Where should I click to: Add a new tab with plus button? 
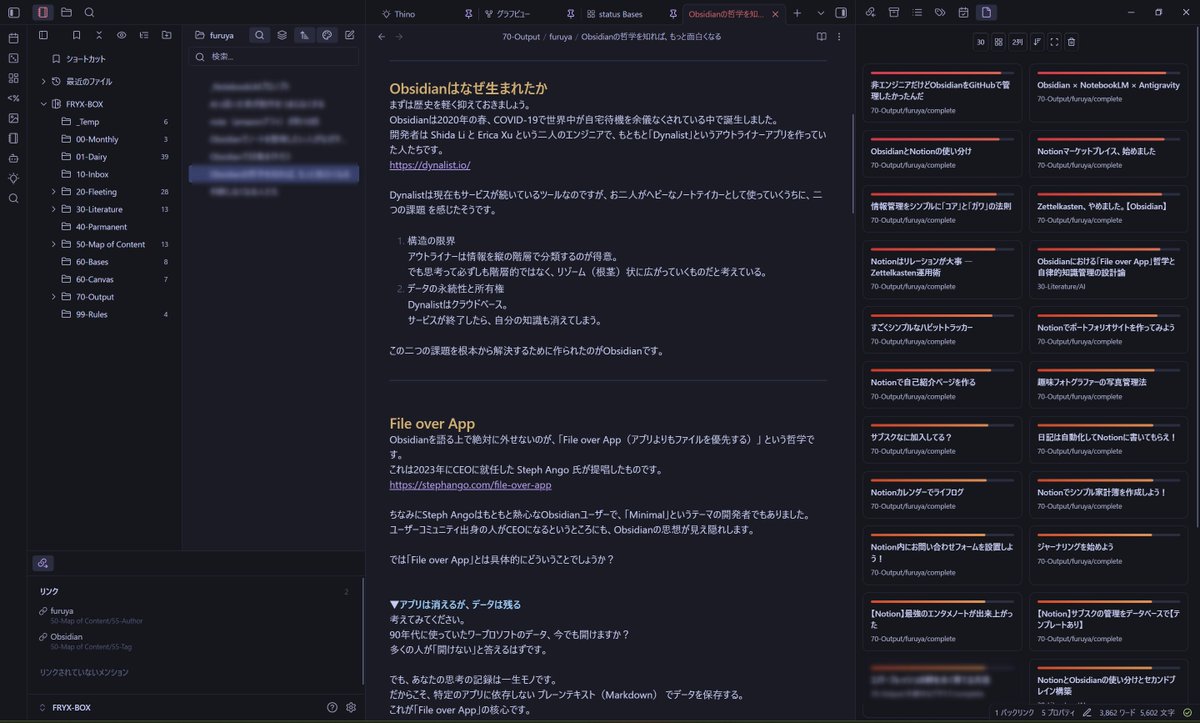[797, 13]
